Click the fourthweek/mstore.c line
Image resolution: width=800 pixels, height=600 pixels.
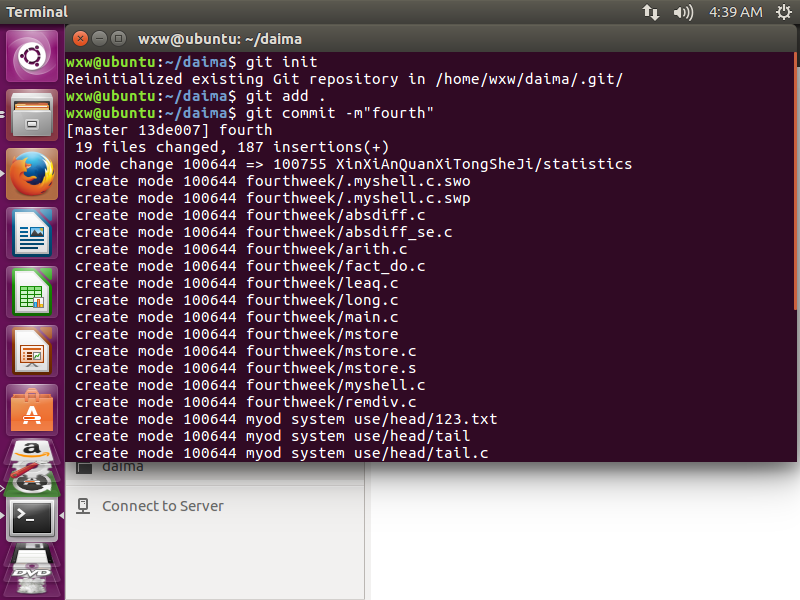click(245, 351)
